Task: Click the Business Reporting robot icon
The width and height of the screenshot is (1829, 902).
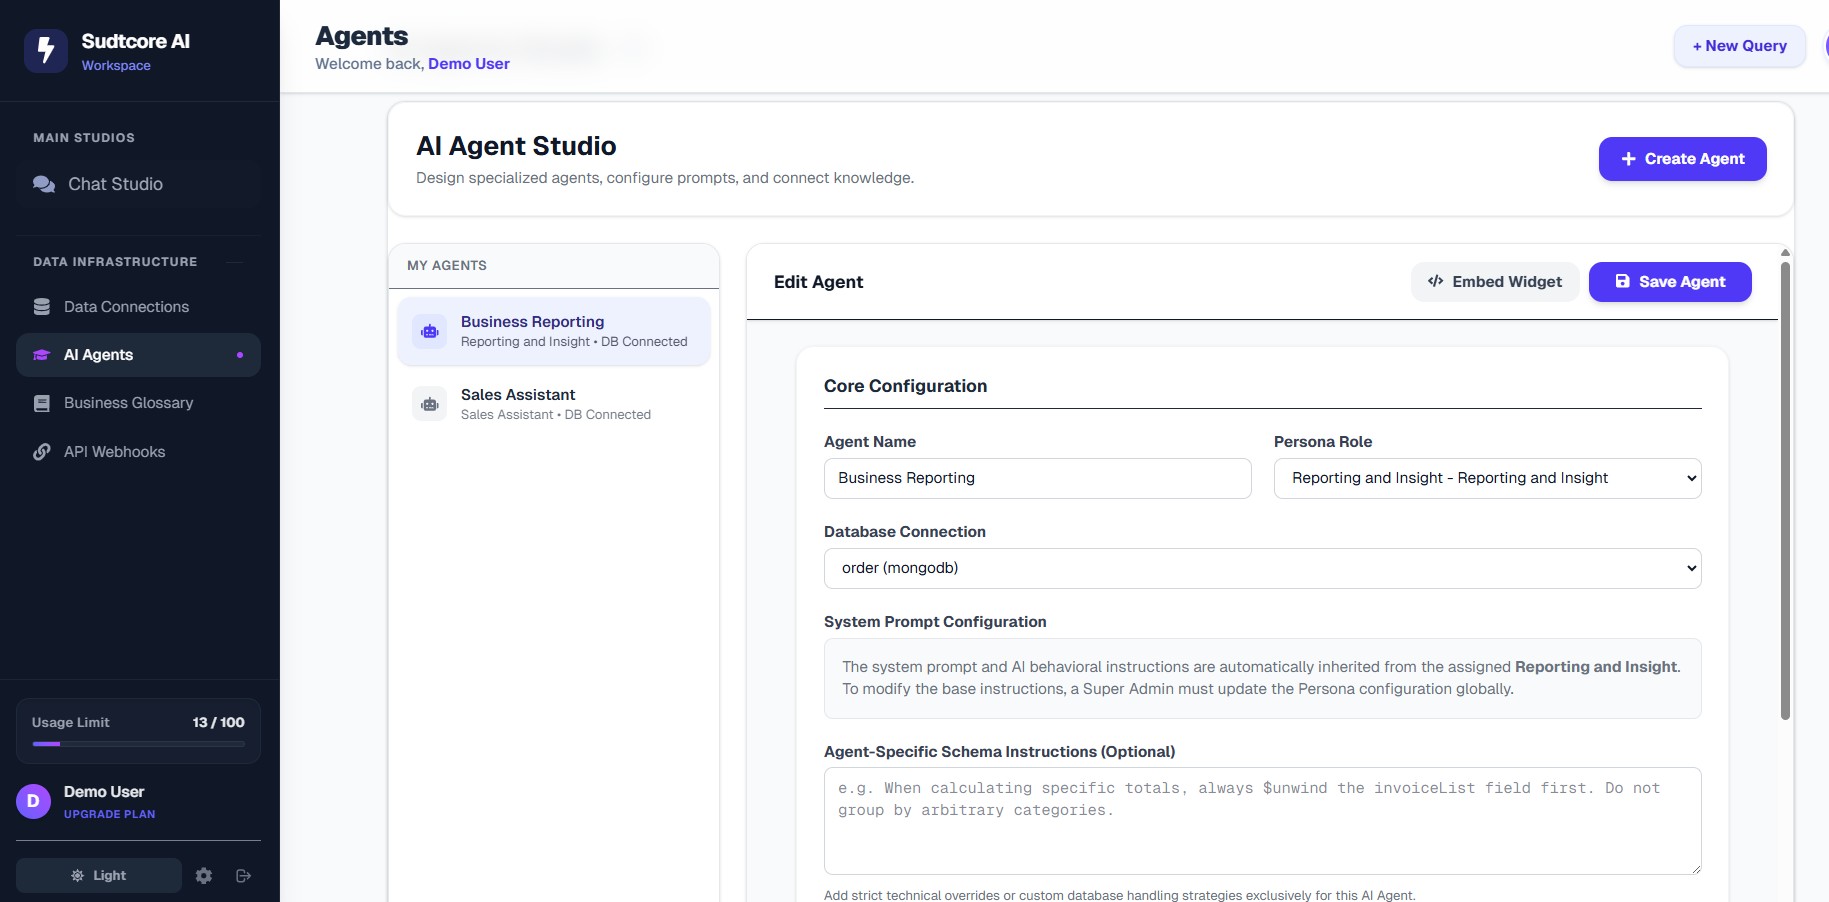Action: 430,331
